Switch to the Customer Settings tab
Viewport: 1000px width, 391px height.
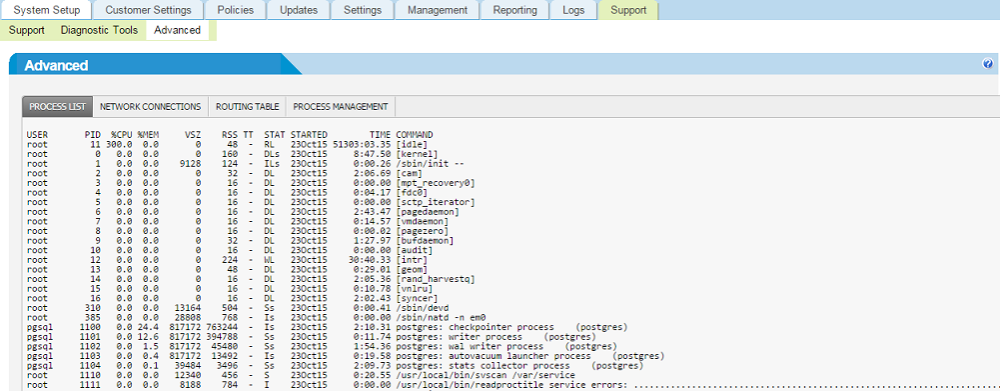(x=148, y=10)
